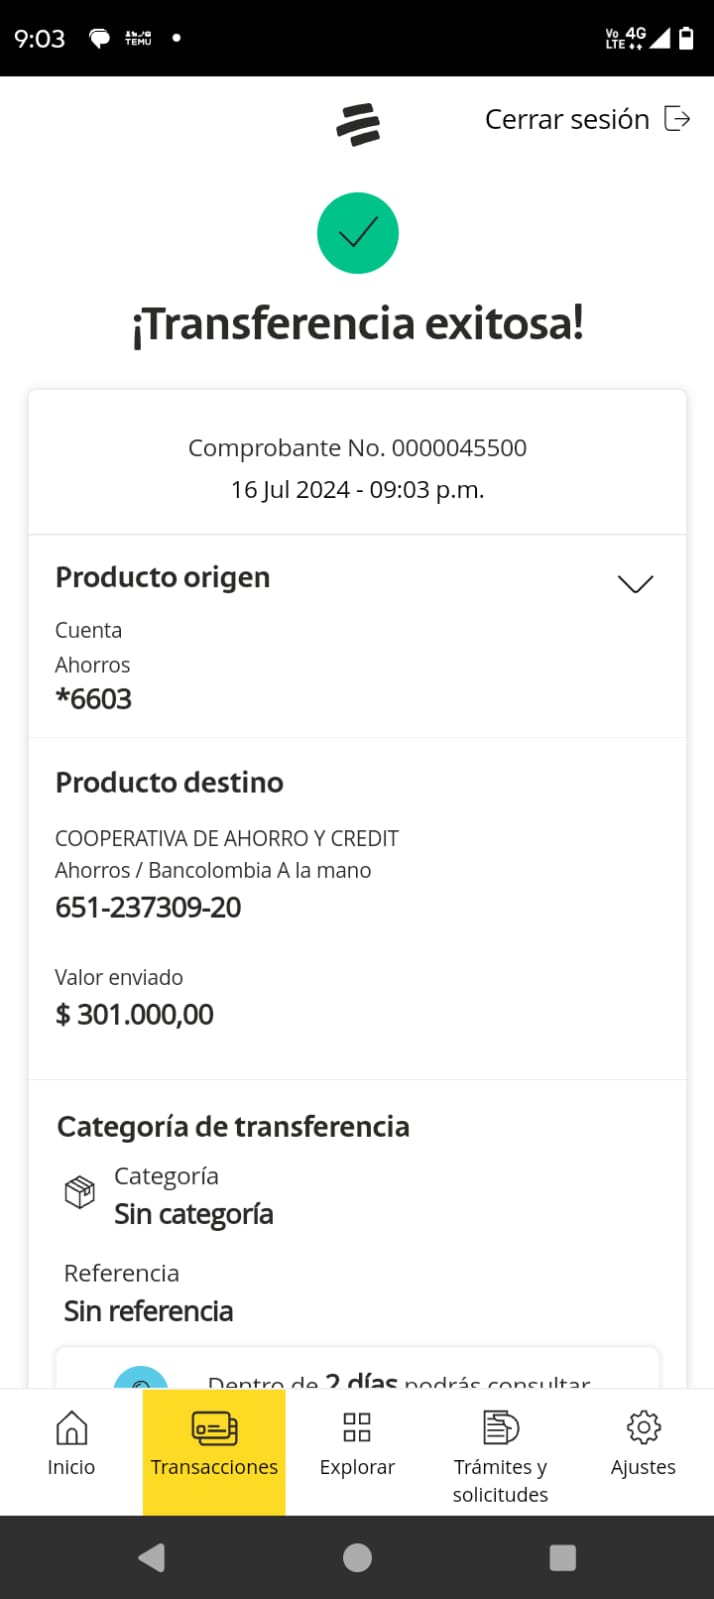Tap the Sin categoría value
Screen dimensions: 714x1599
pyautogui.click(x=194, y=1214)
